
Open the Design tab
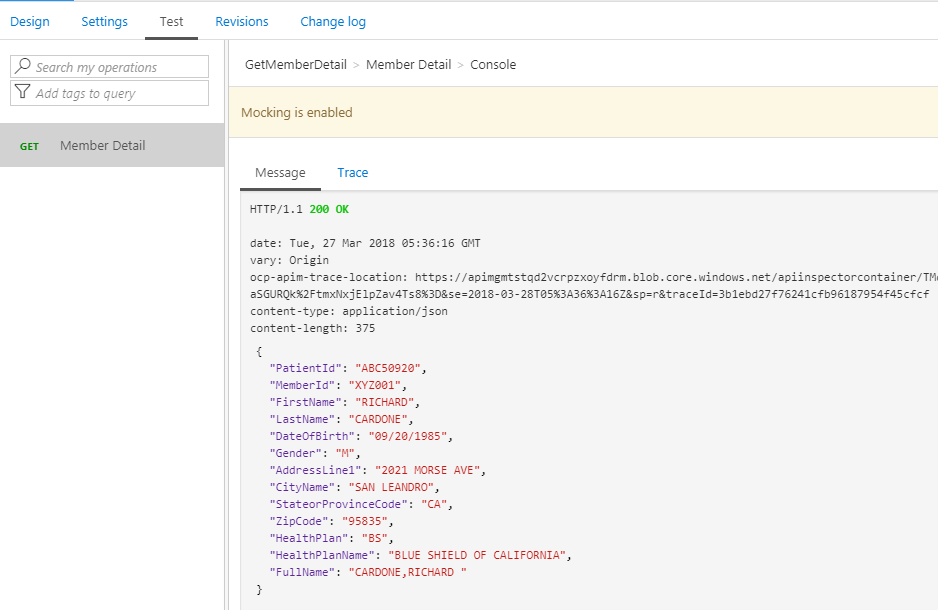pos(30,22)
